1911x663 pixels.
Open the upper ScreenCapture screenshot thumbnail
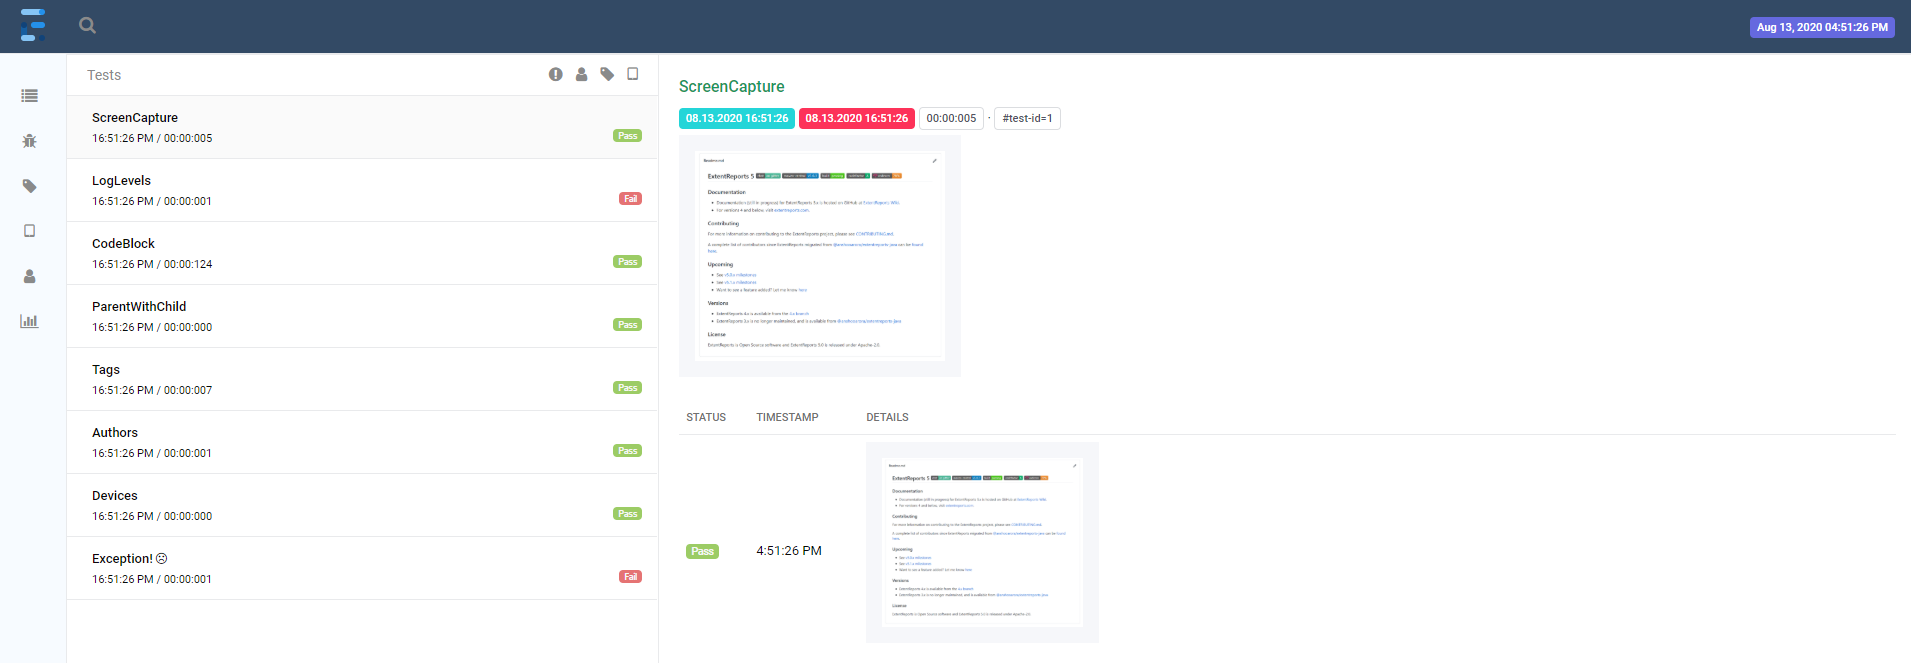[819, 256]
